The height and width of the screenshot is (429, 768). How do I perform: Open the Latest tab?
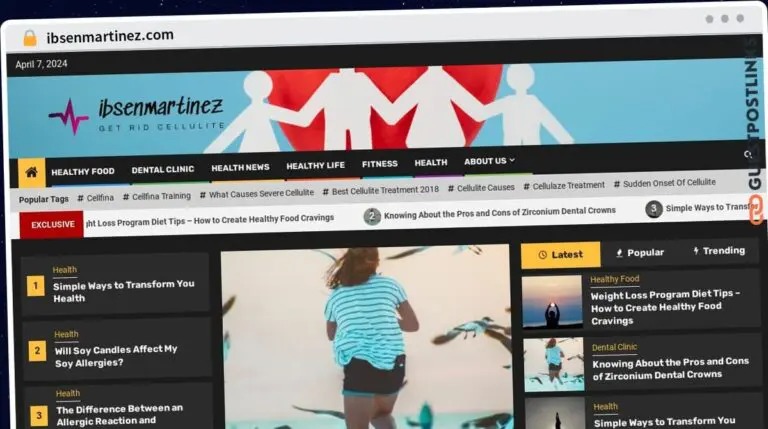(560, 254)
